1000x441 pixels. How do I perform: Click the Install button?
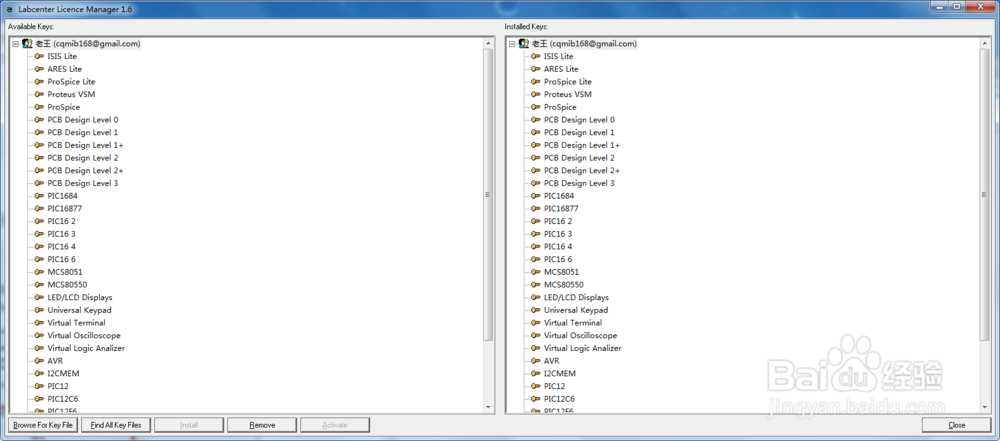tap(189, 425)
